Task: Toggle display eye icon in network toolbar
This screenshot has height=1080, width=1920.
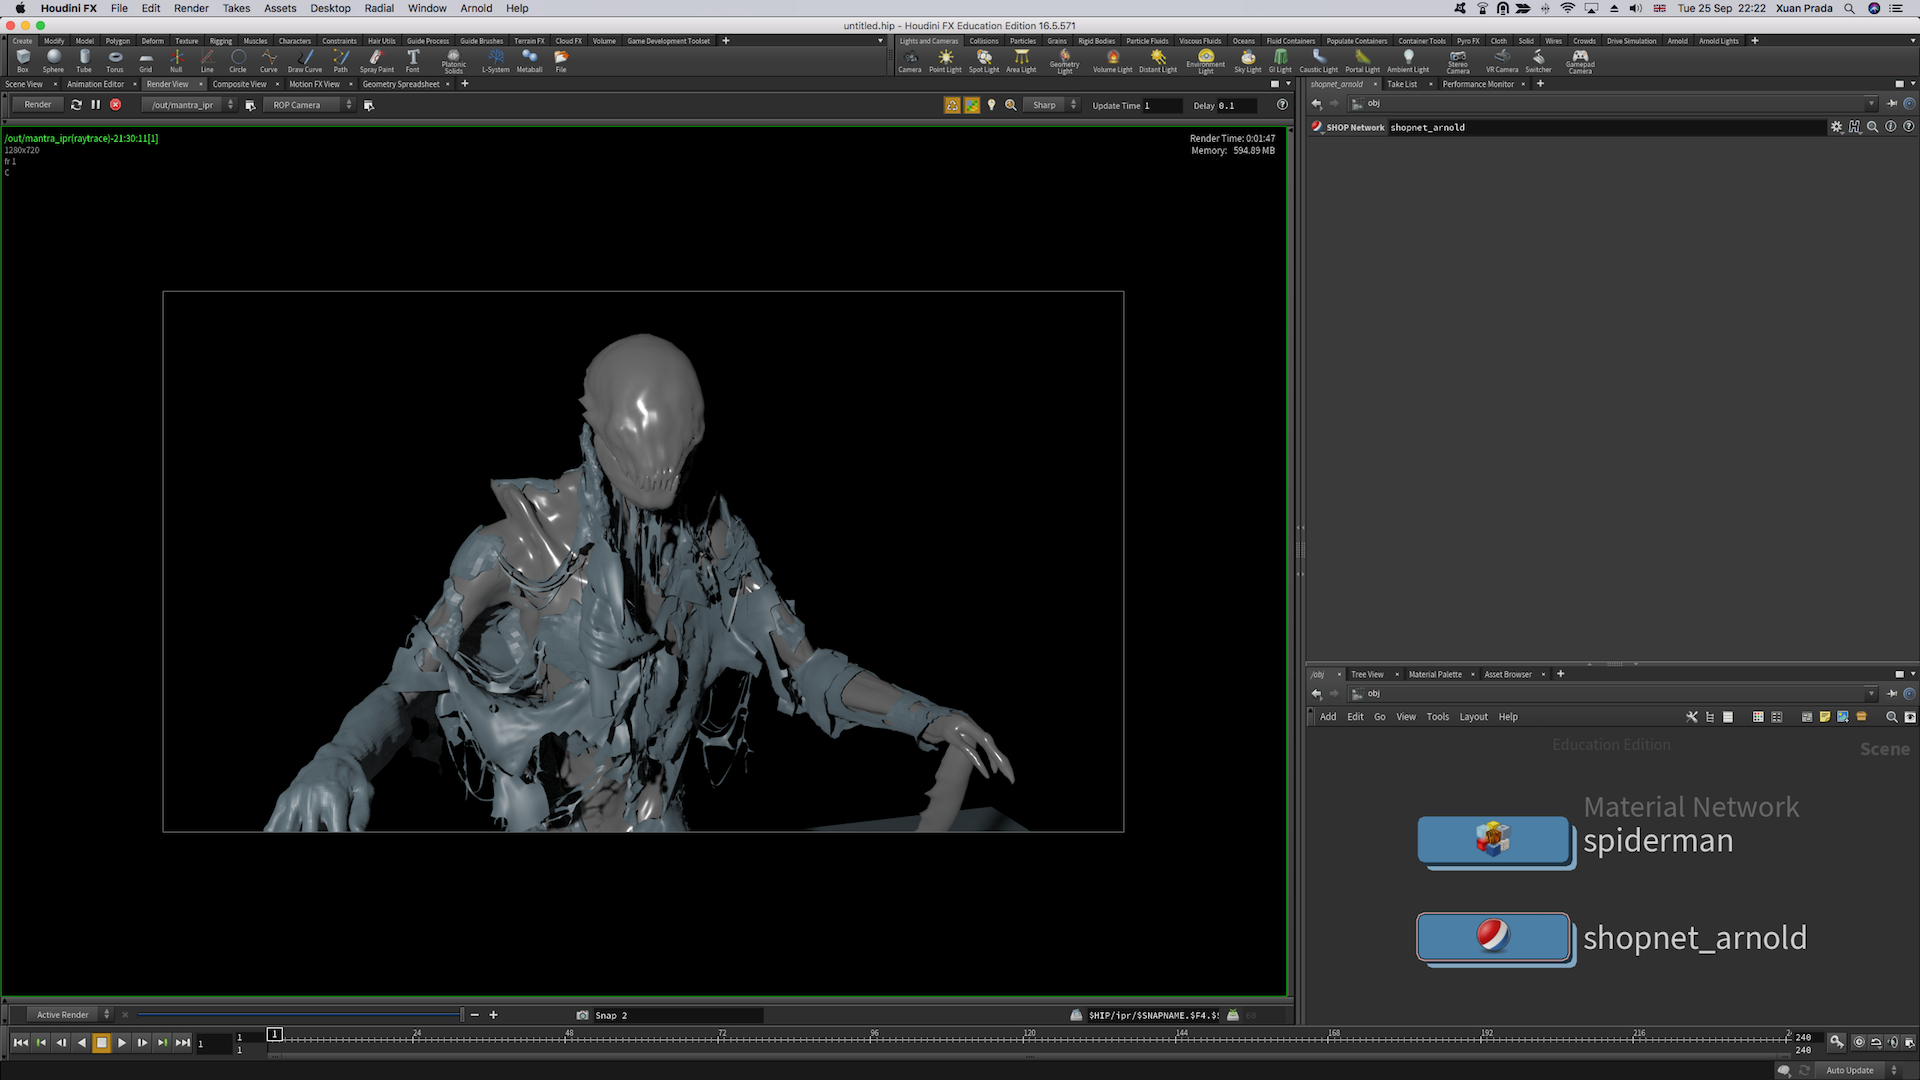Action: (x=1910, y=717)
